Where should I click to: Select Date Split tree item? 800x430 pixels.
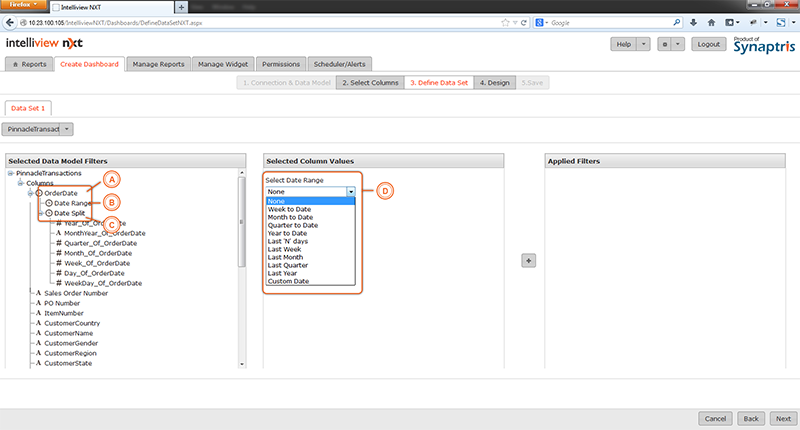[x=69, y=213]
